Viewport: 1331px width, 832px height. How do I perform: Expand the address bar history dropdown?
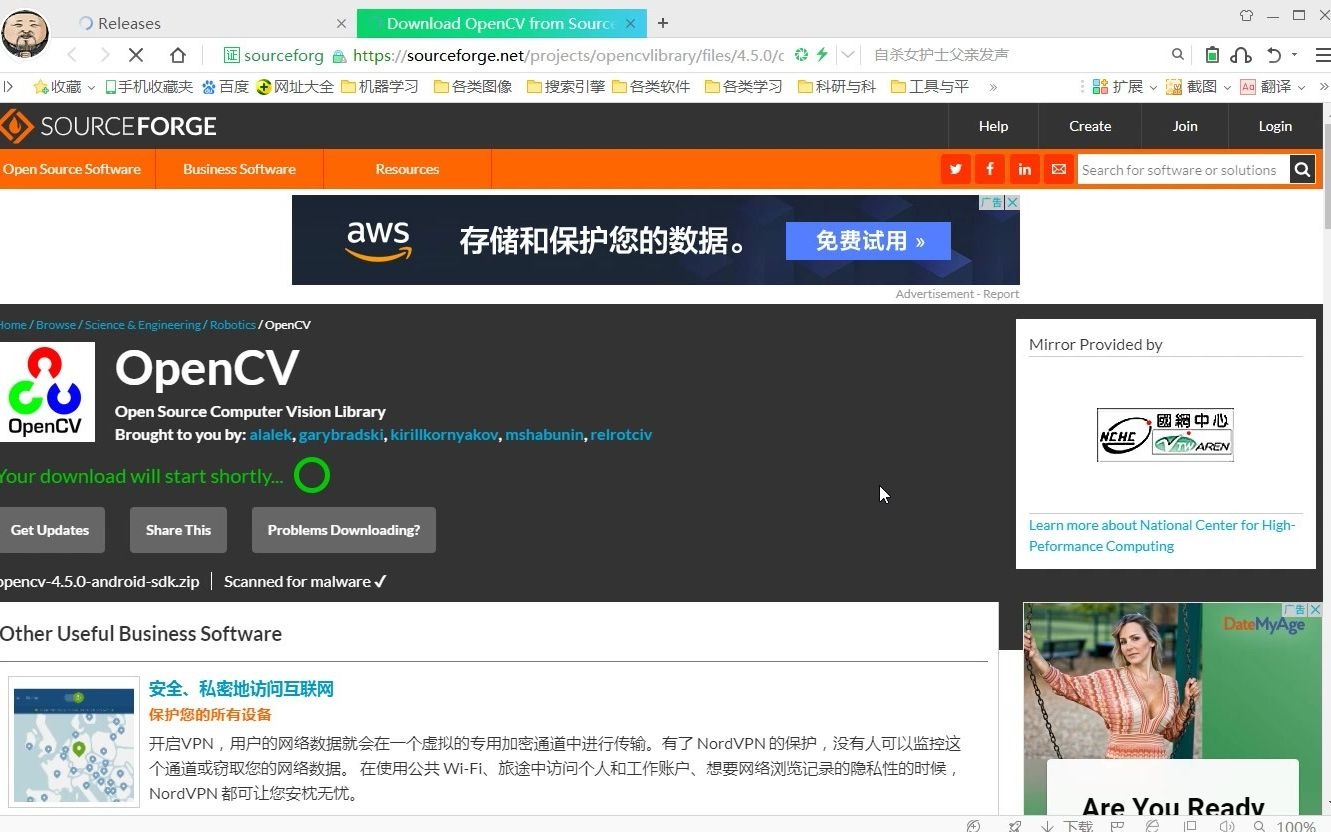pos(848,55)
